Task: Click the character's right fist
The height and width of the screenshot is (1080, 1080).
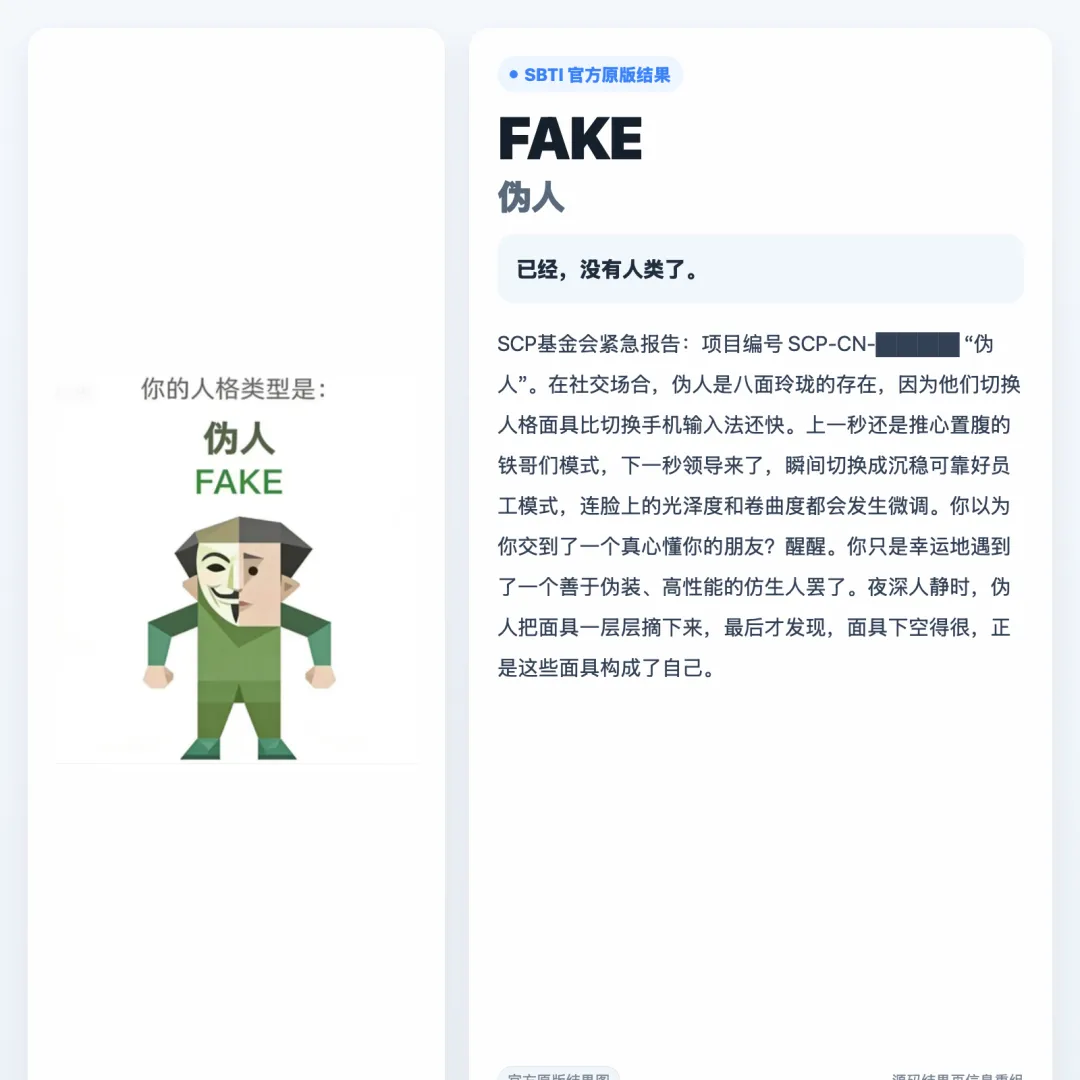Action: pyautogui.click(x=320, y=676)
